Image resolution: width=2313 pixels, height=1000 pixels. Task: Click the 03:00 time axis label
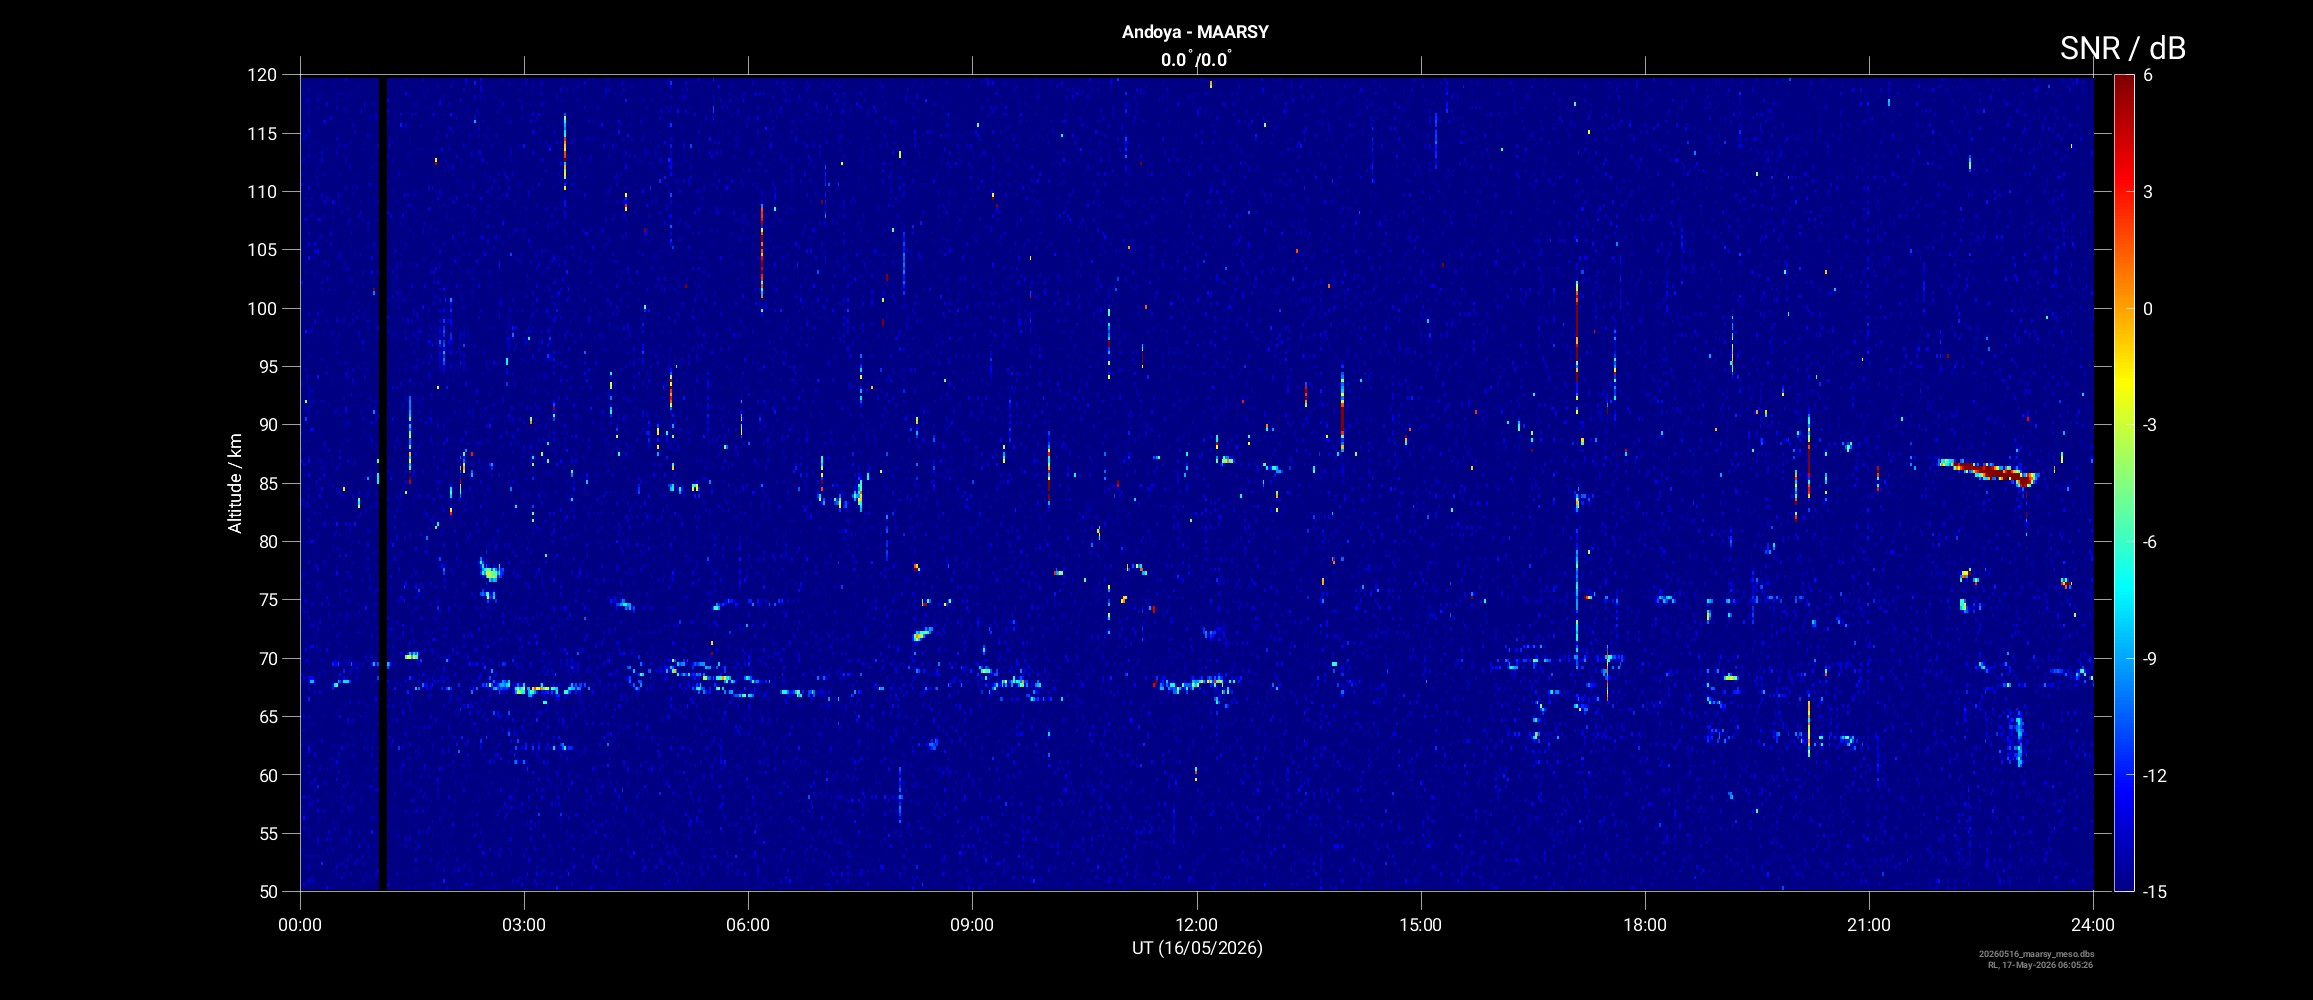tap(524, 925)
